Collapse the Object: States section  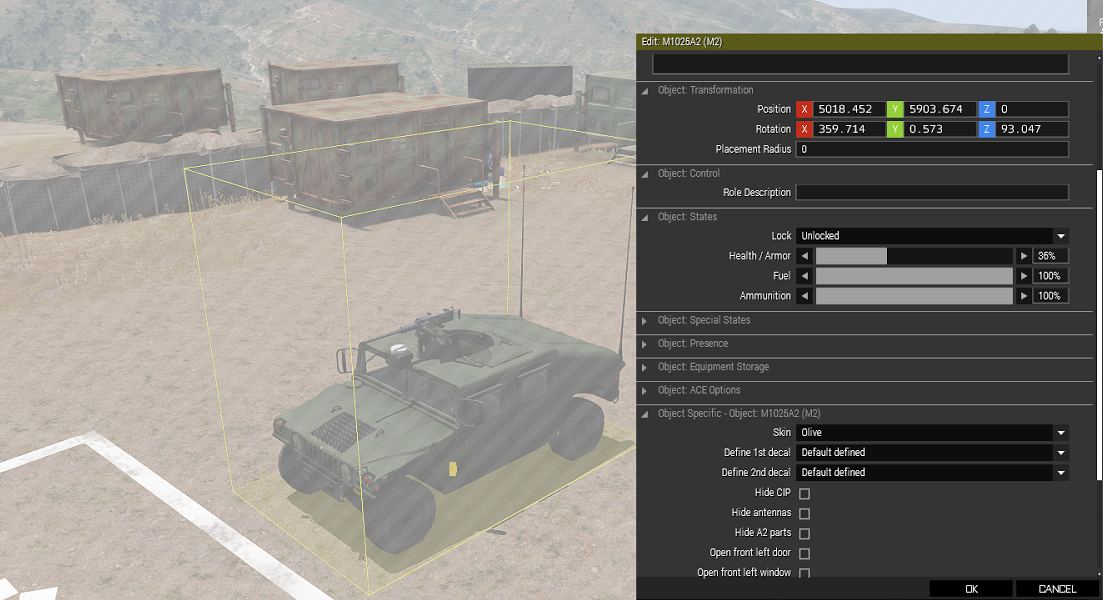click(644, 217)
